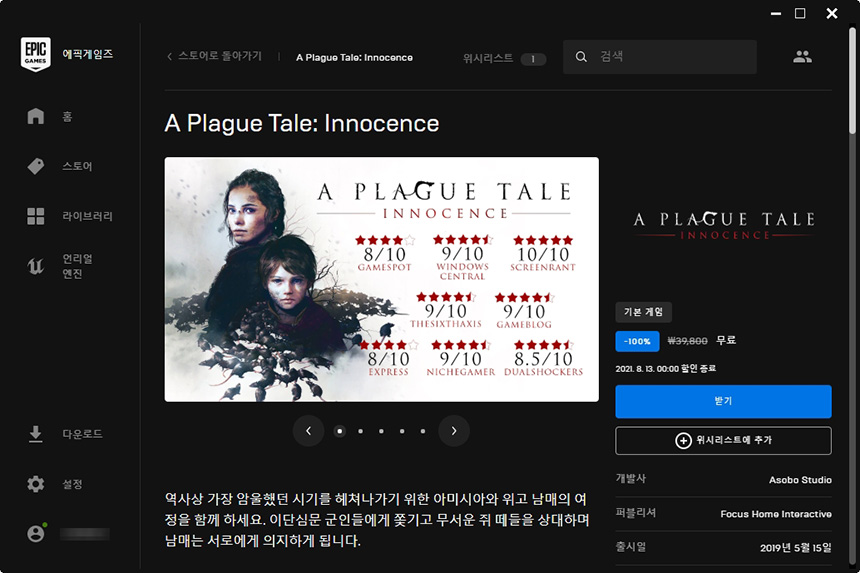The image size is (860, 573).
Task: Go back via the store chevron arrow
Action: point(169,56)
